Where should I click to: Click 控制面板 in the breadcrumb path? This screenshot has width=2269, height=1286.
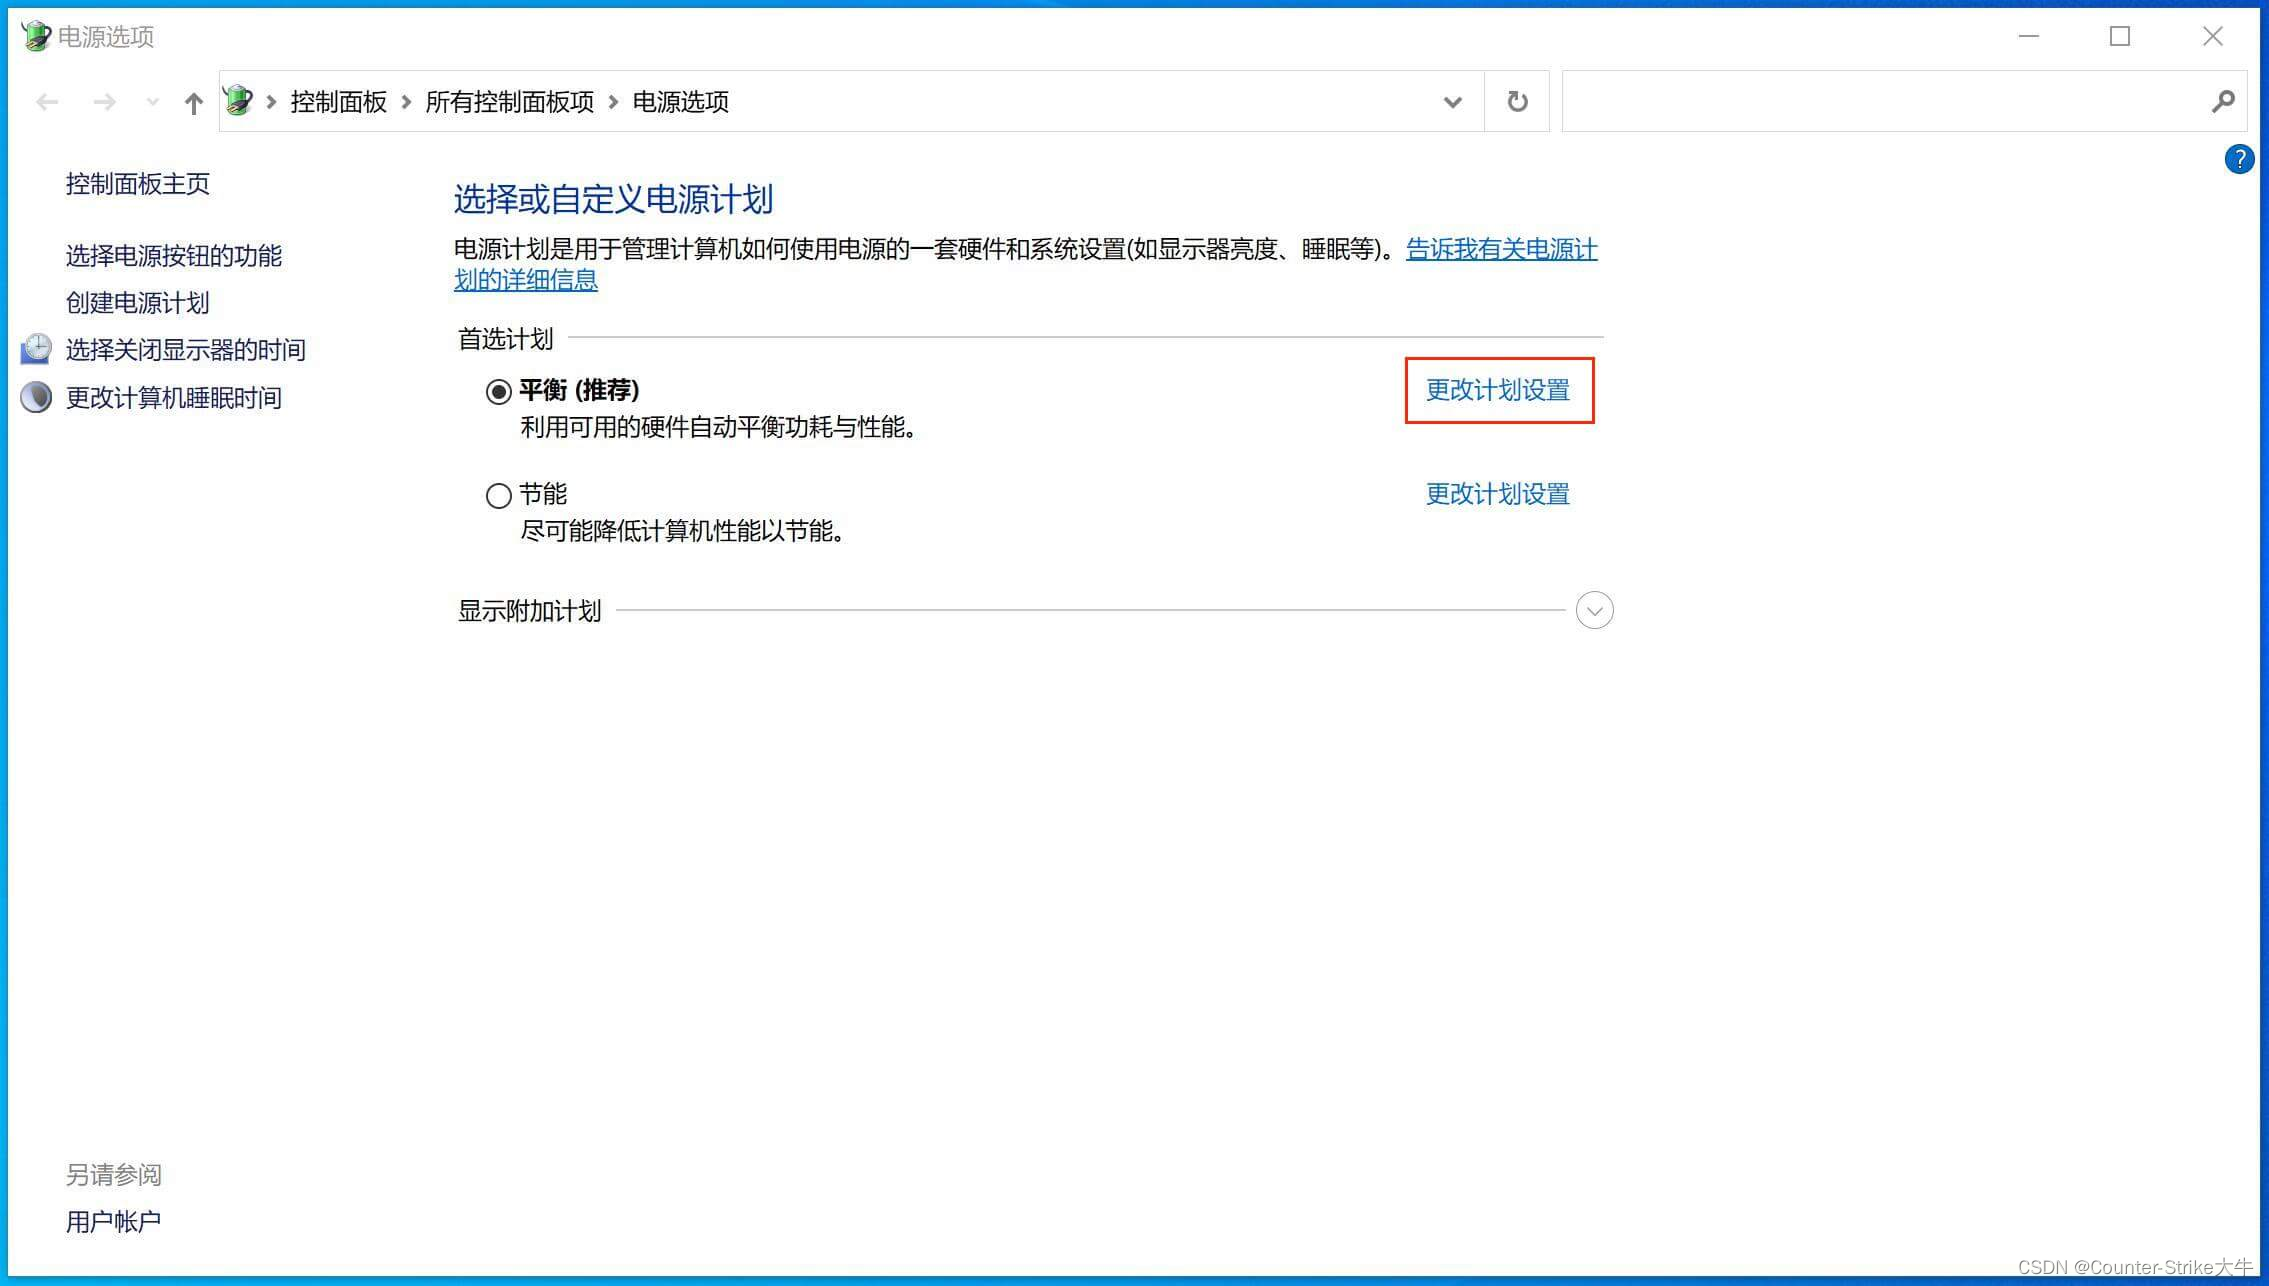[338, 102]
